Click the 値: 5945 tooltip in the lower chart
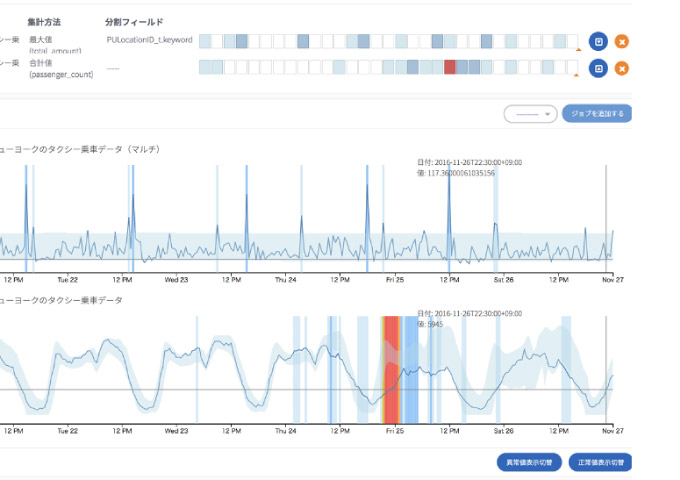 coord(430,324)
